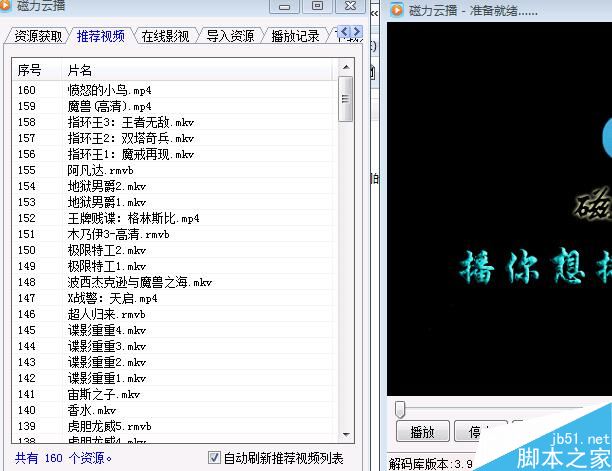Open the 在线影视 tab
The image size is (612, 471).
coord(165,36)
